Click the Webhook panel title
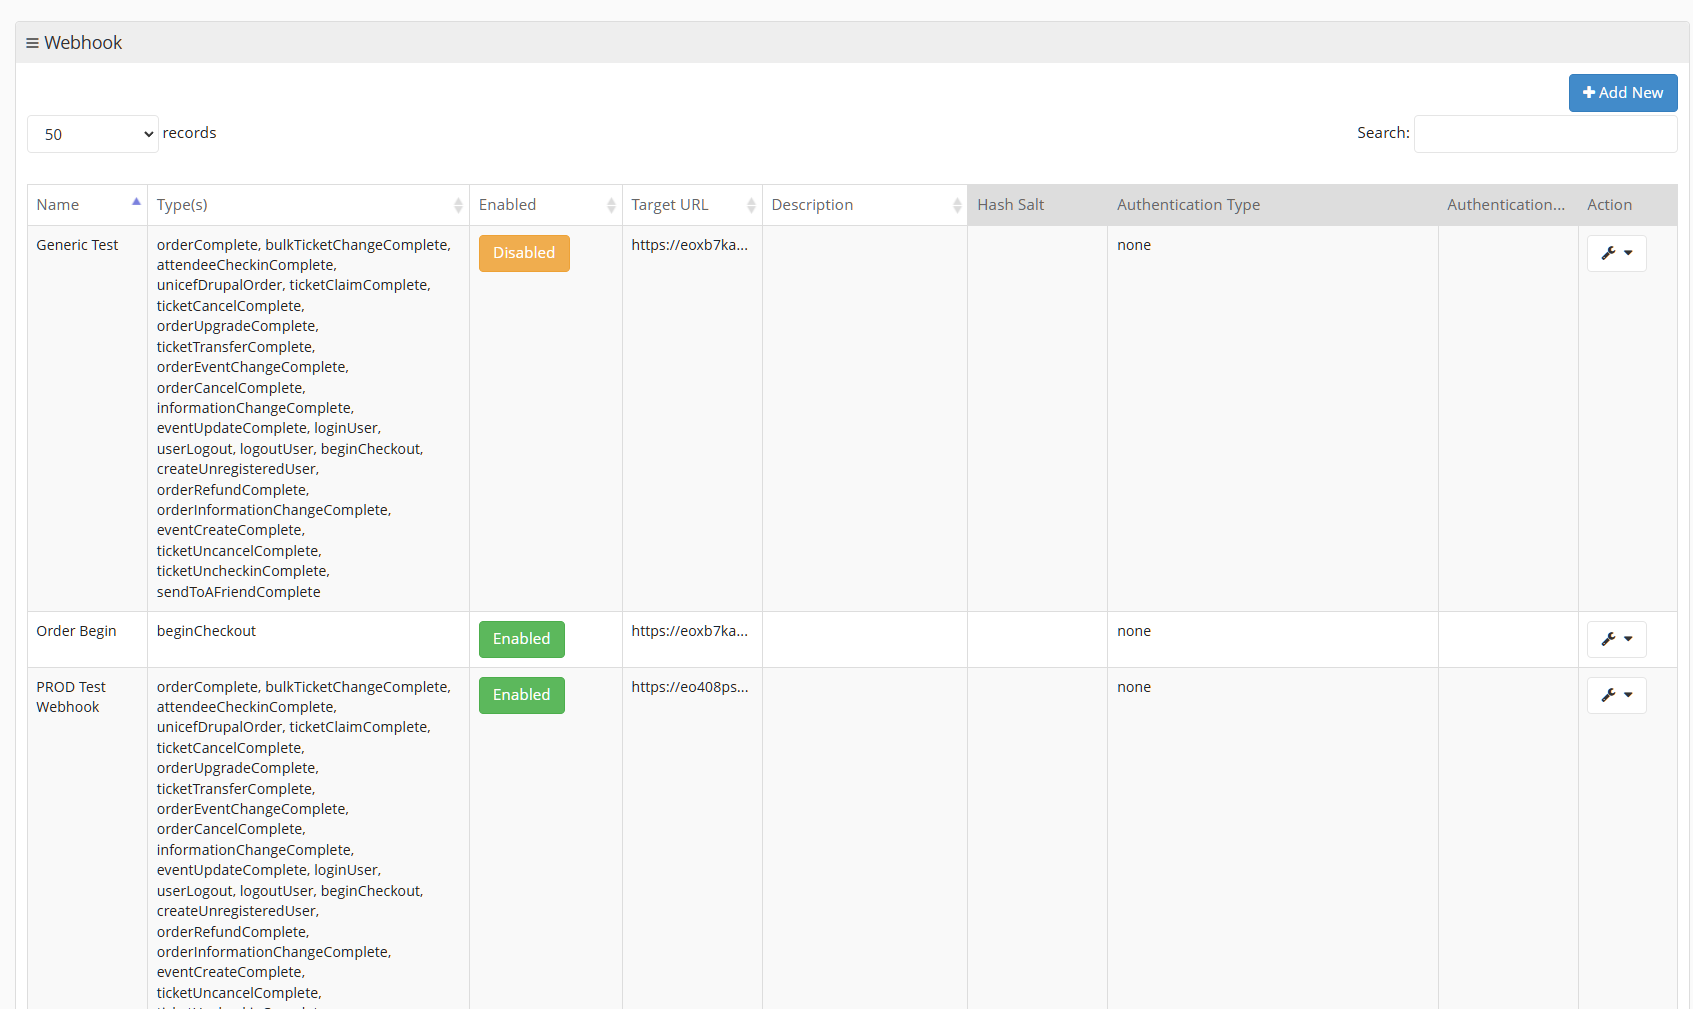Image resolution: width=1693 pixels, height=1009 pixels. (x=83, y=43)
